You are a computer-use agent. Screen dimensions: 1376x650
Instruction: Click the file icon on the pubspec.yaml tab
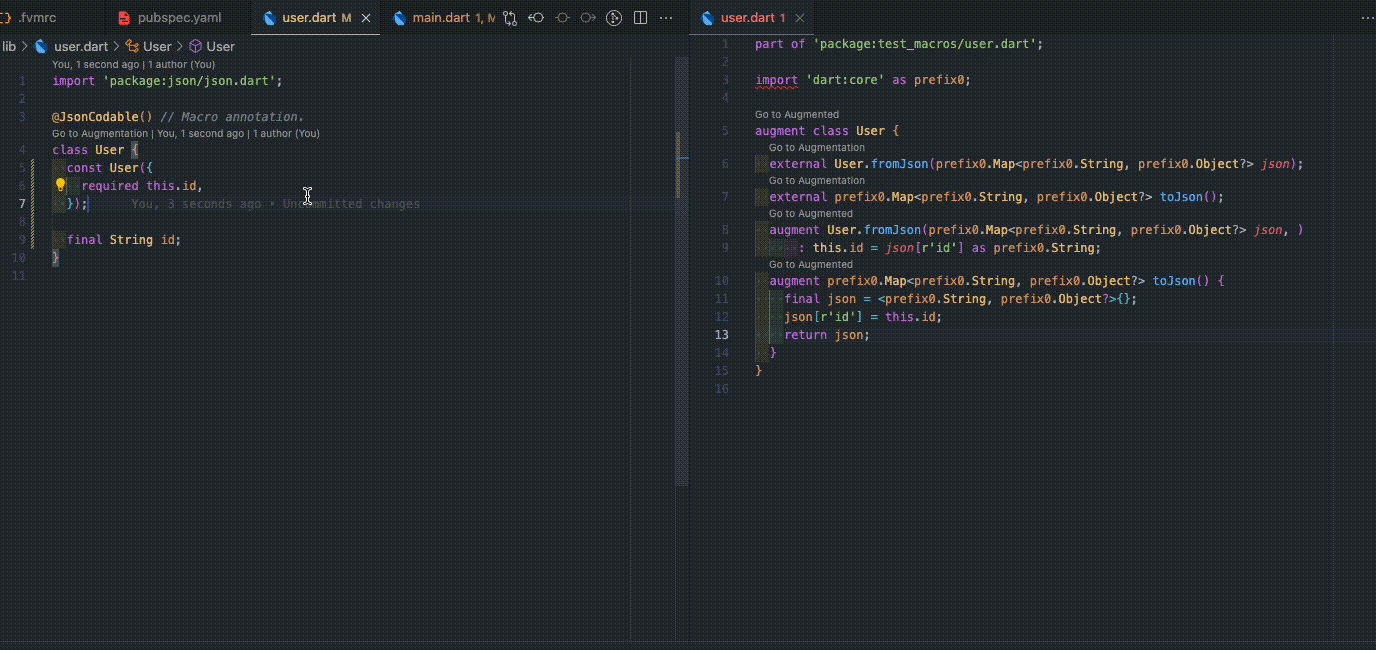point(124,17)
